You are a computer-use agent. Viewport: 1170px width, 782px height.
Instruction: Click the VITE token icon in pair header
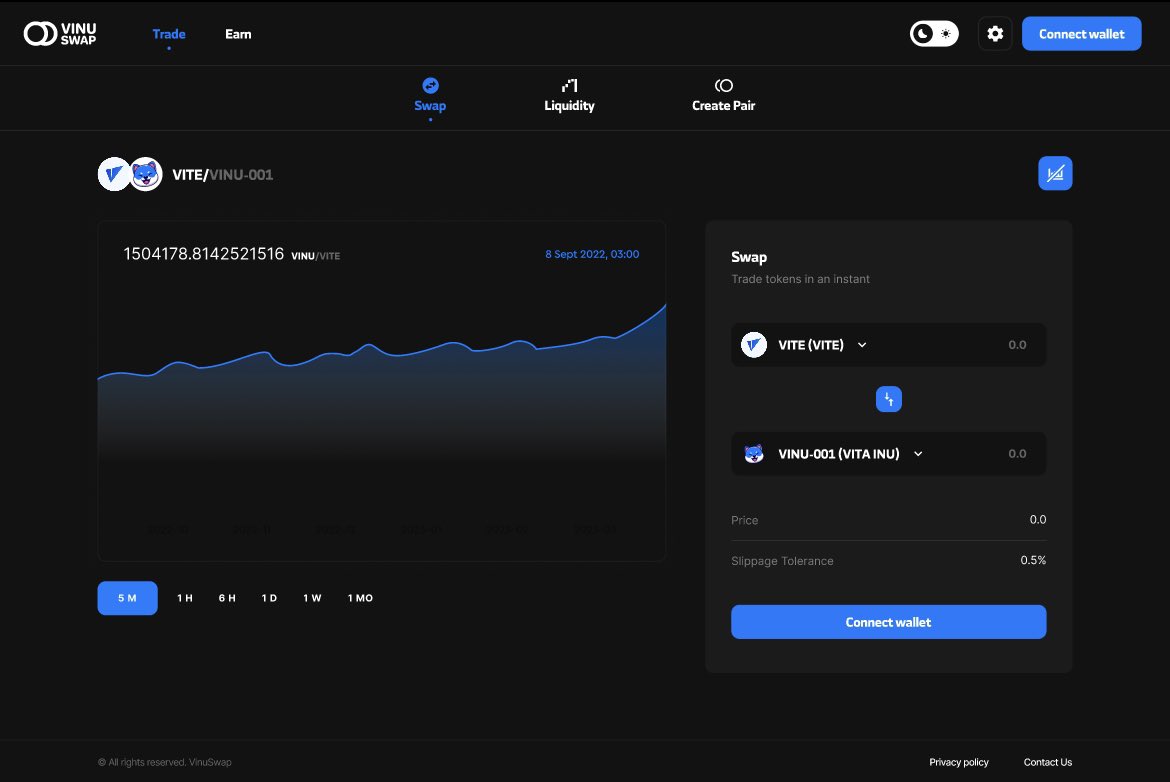[x=113, y=172]
